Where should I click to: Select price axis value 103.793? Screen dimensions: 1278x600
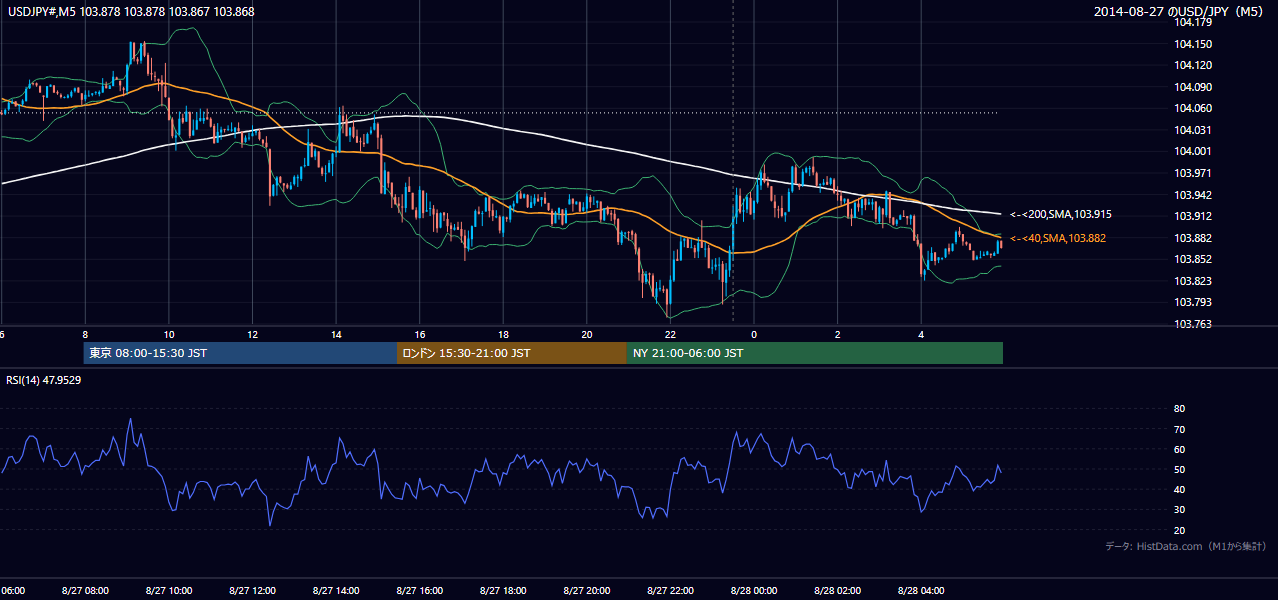click(x=1192, y=302)
